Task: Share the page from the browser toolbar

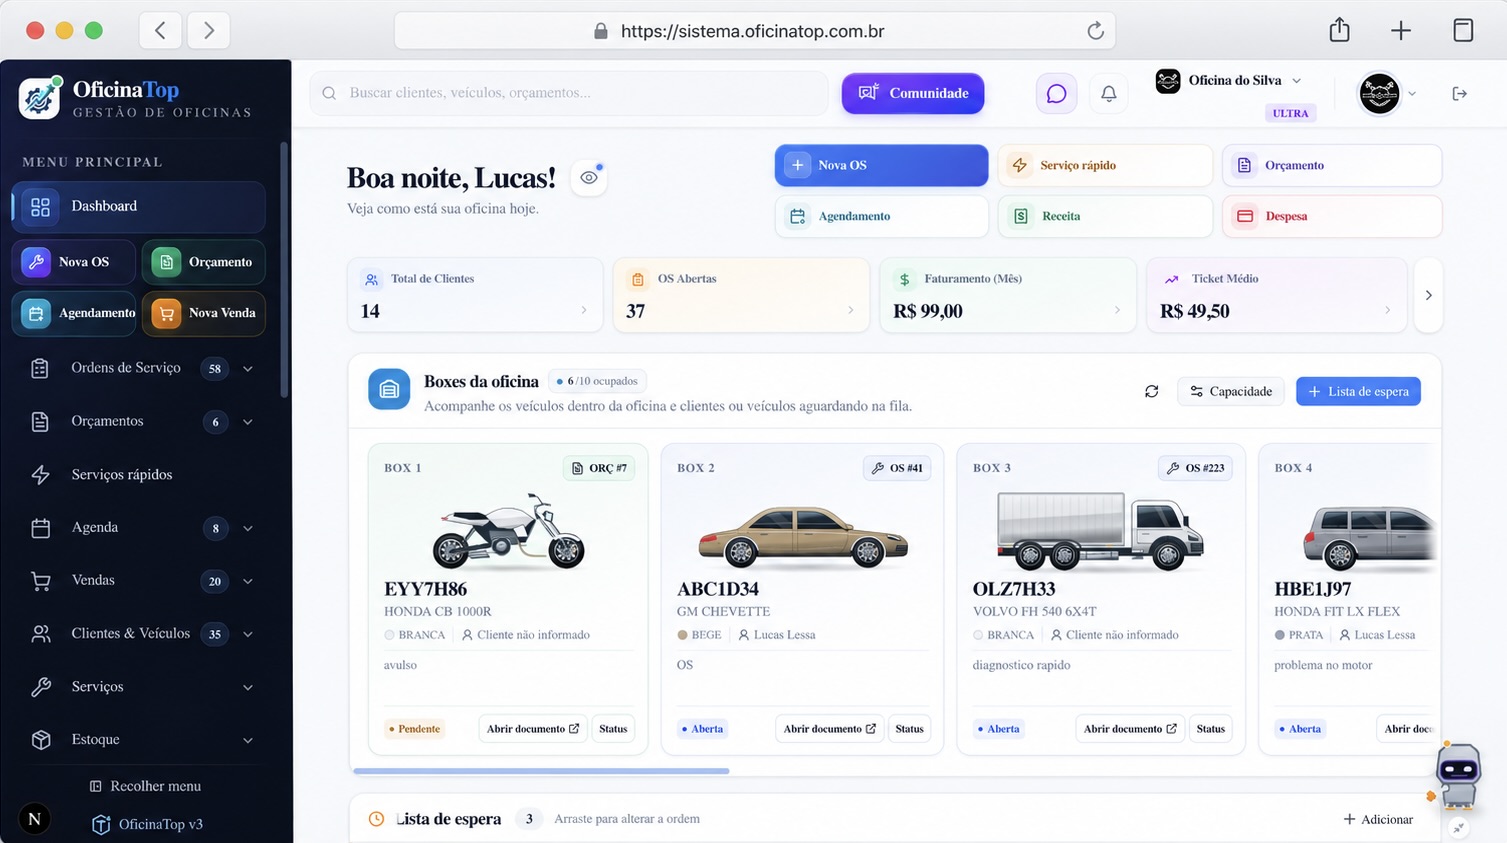Action: [1340, 31]
